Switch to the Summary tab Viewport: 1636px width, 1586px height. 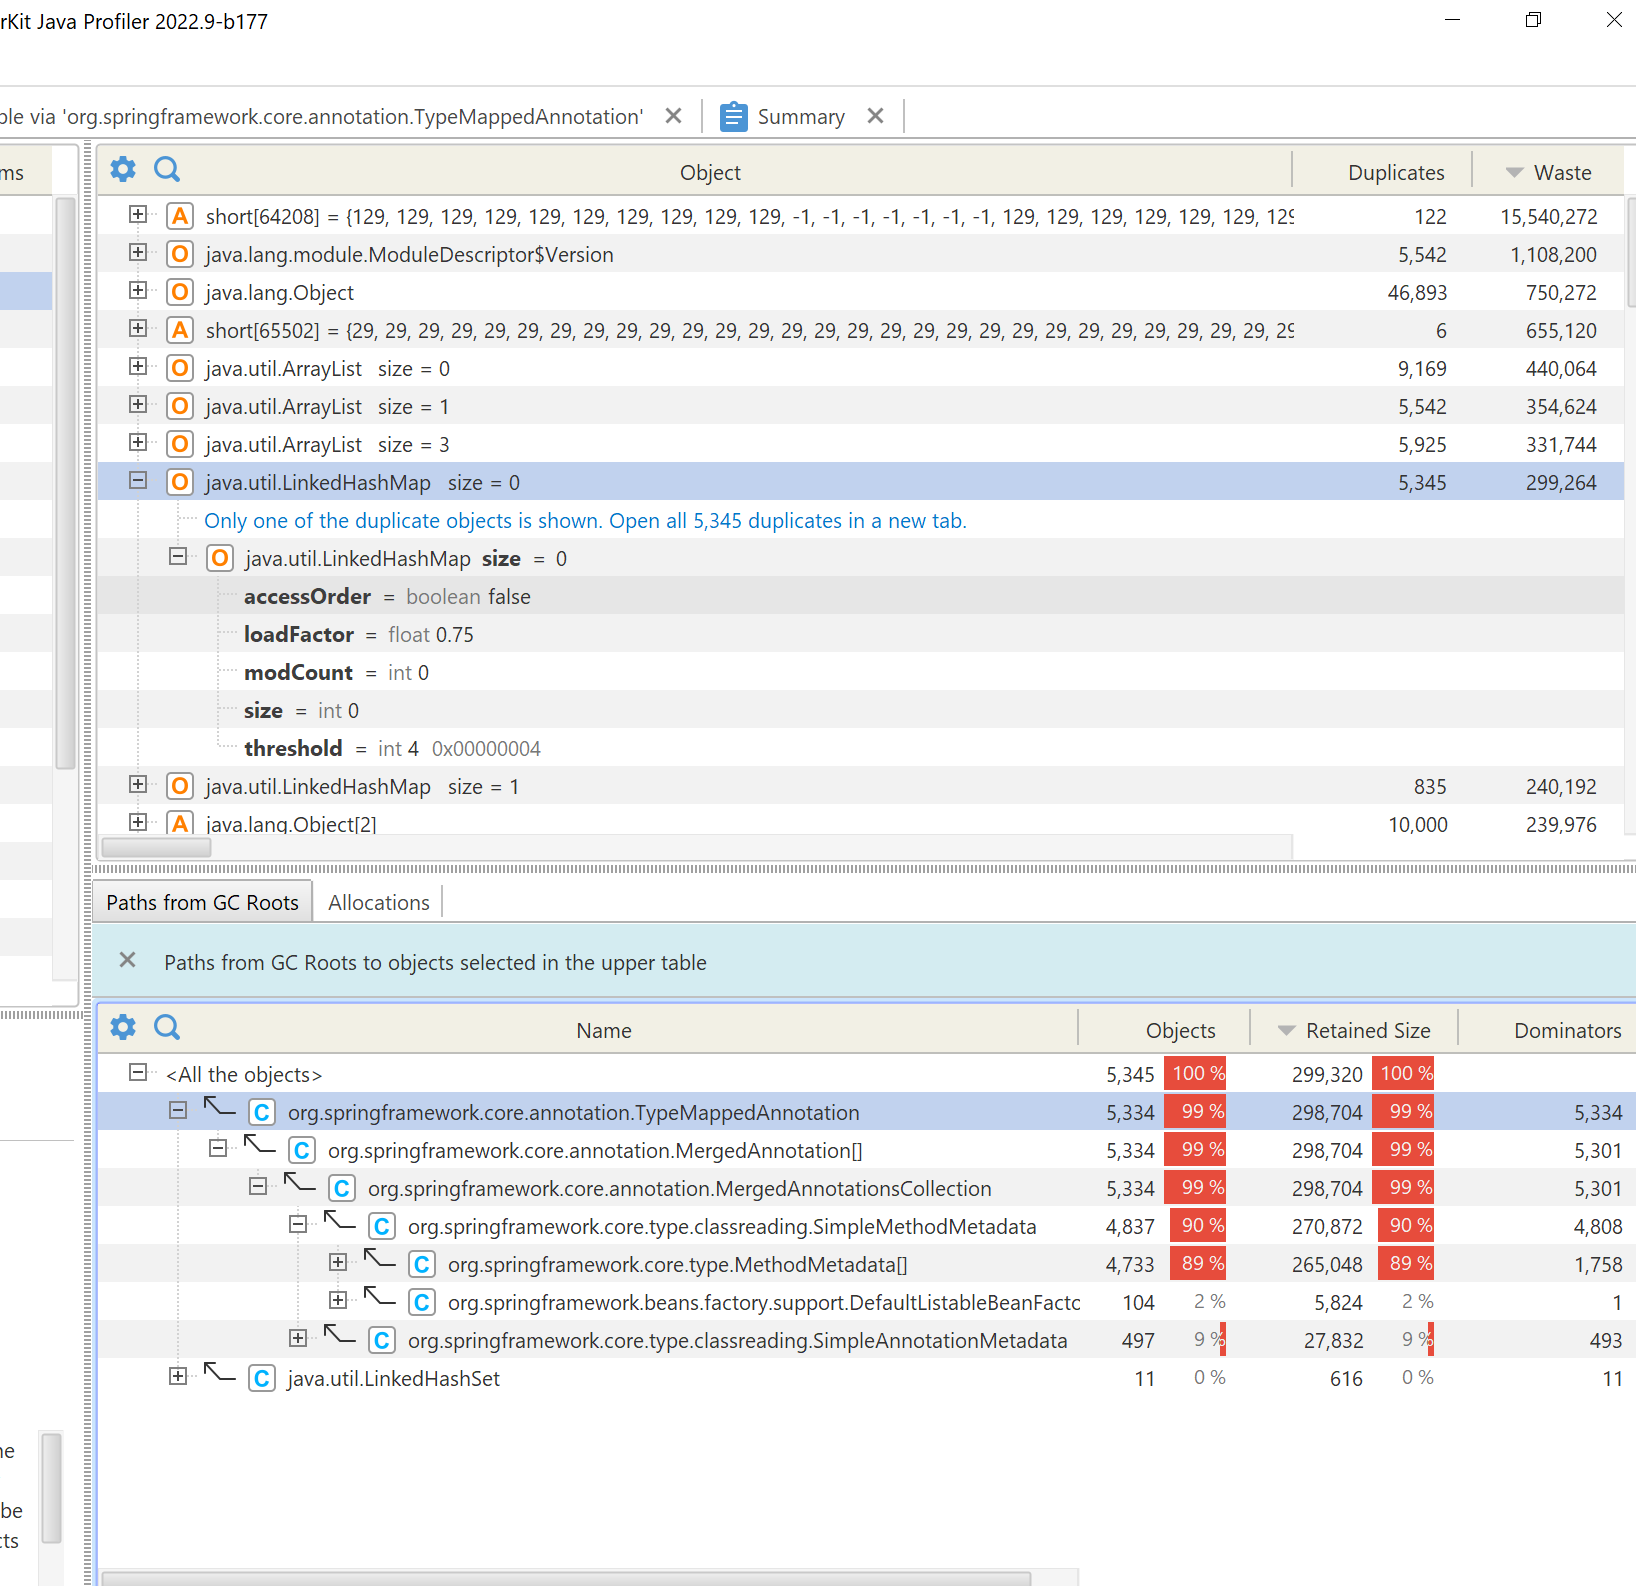point(801,117)
